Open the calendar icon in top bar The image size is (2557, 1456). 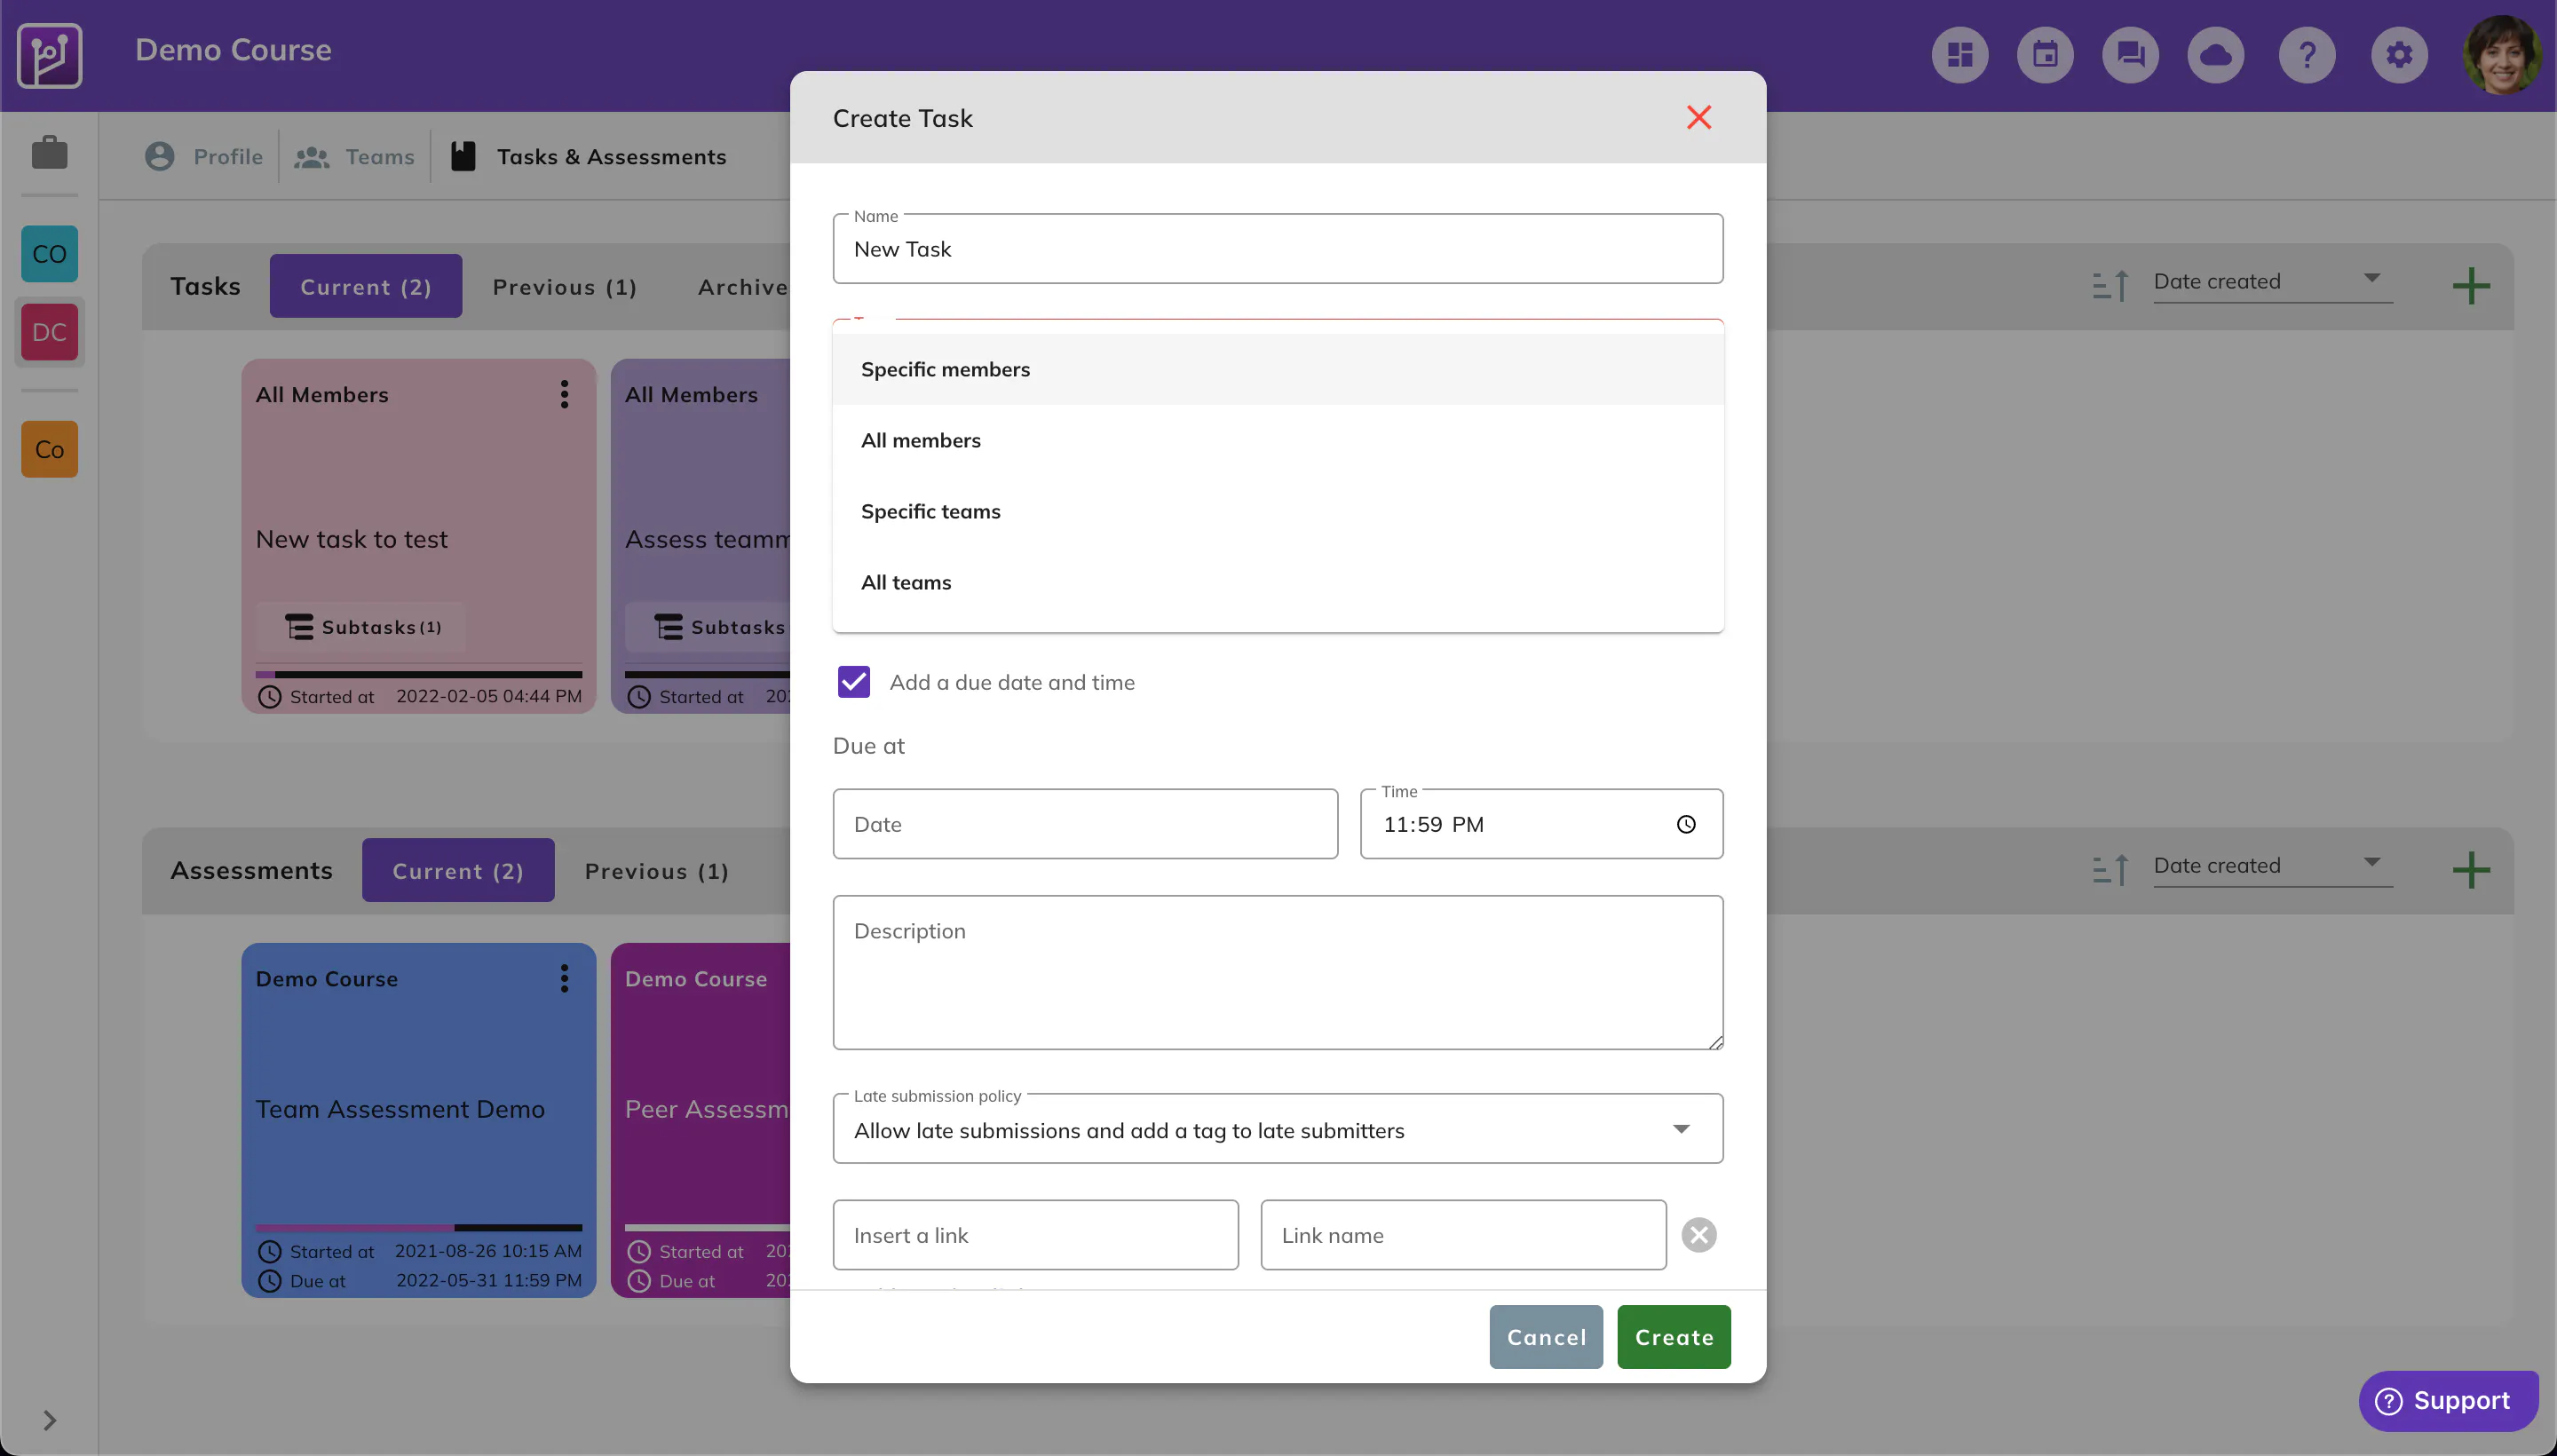(2045, 54)
